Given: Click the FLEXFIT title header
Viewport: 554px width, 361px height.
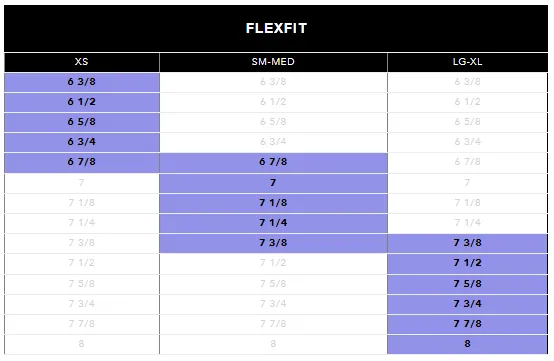Looking at the screenshot, I should click(276, 28).
